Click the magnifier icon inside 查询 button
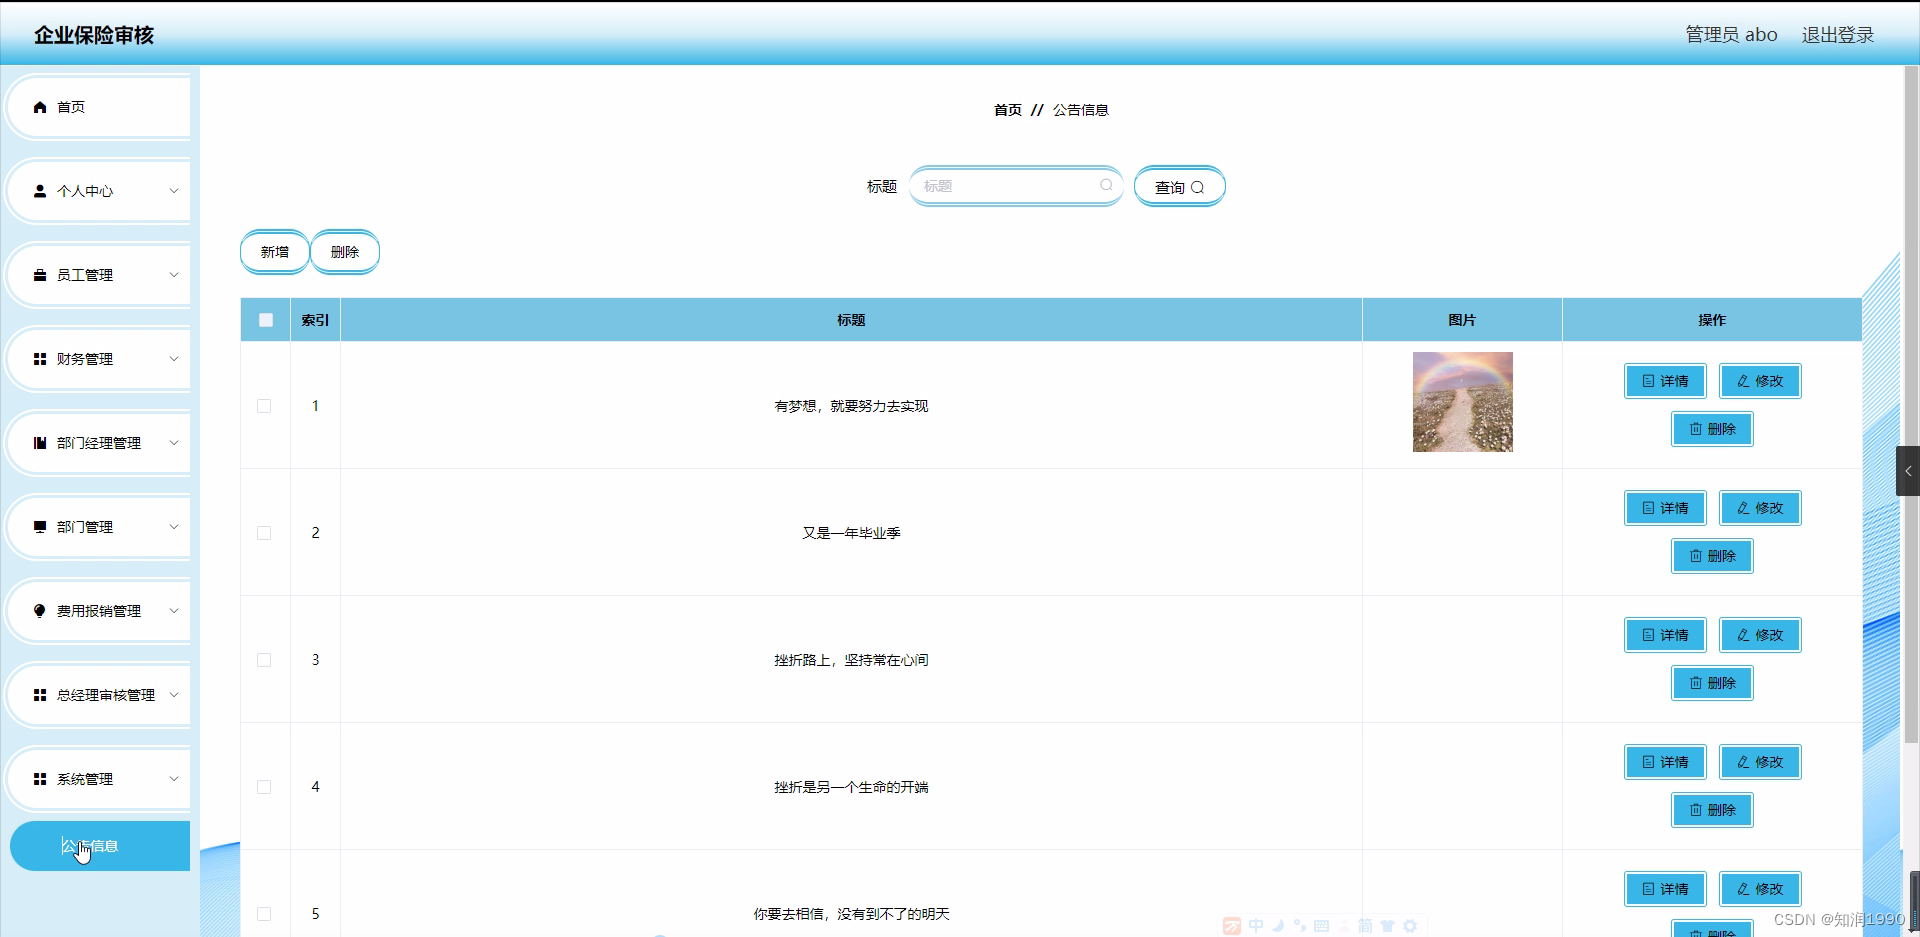 [x=1200, y=187]
